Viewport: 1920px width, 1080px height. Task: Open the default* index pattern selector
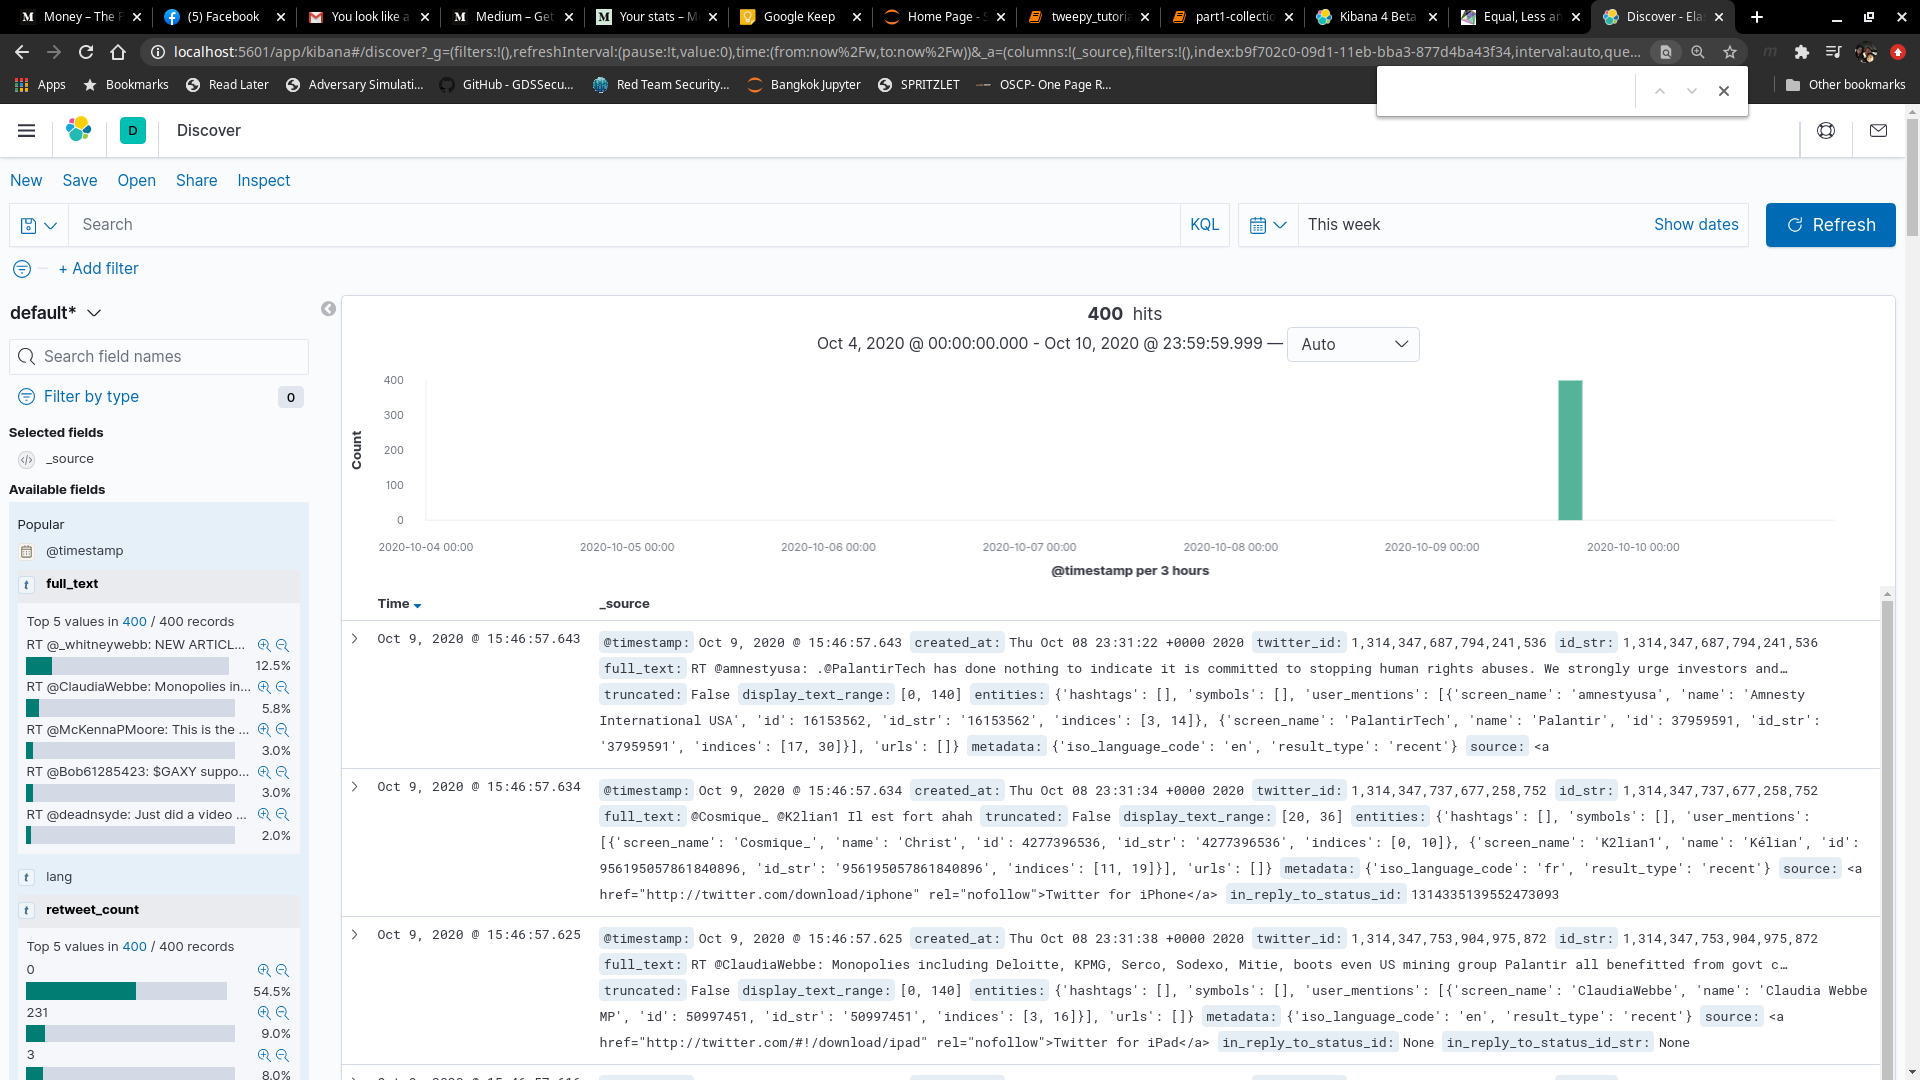point(56,313)
